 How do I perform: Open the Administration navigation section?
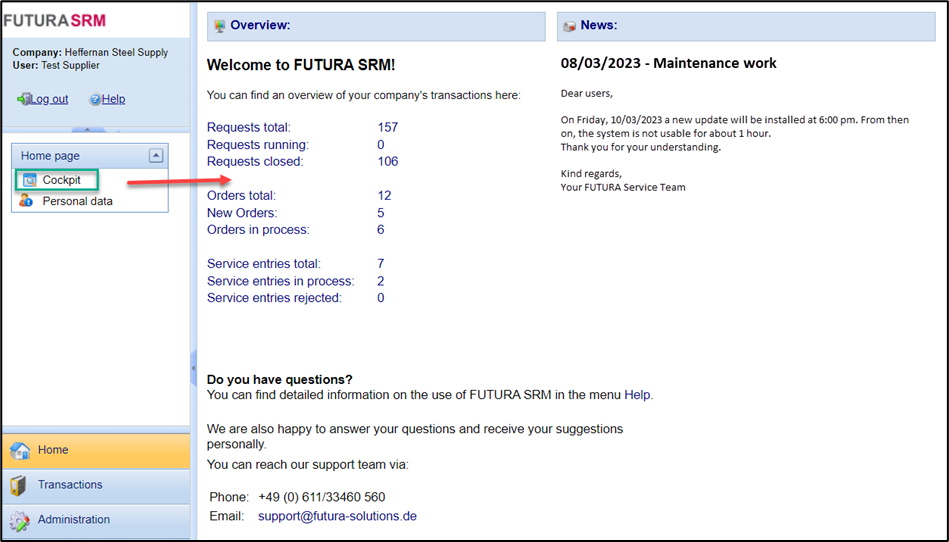tap(74, 520)
